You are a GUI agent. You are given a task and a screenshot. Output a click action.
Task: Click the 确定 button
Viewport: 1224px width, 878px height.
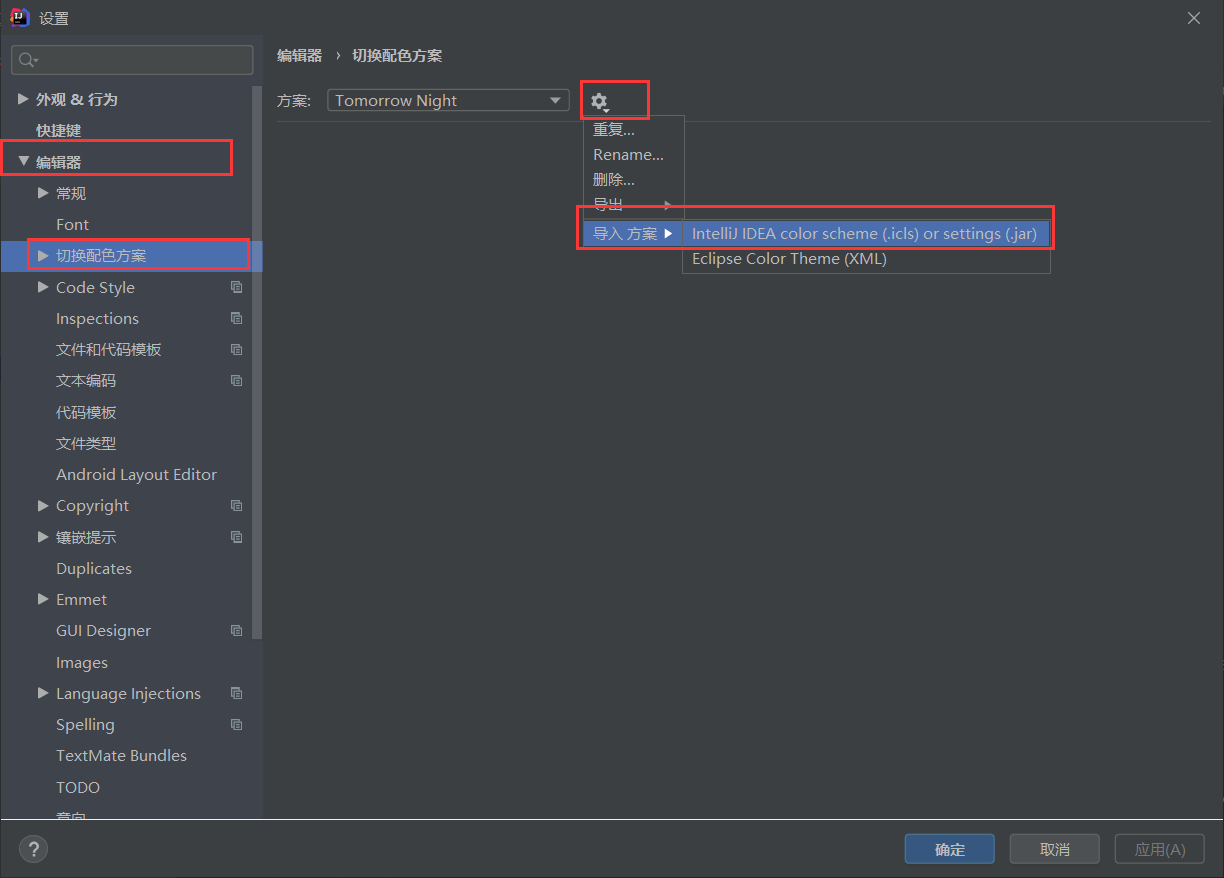point(950,849)
